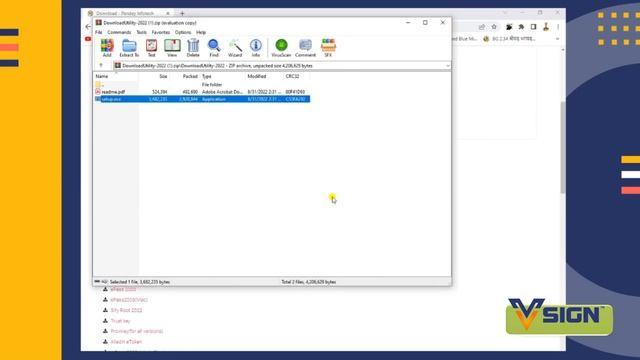Viewport: 640px width, 360px height.
Task: Click the Adobe Acrobat Do... type cell
Action: [222, 92]
